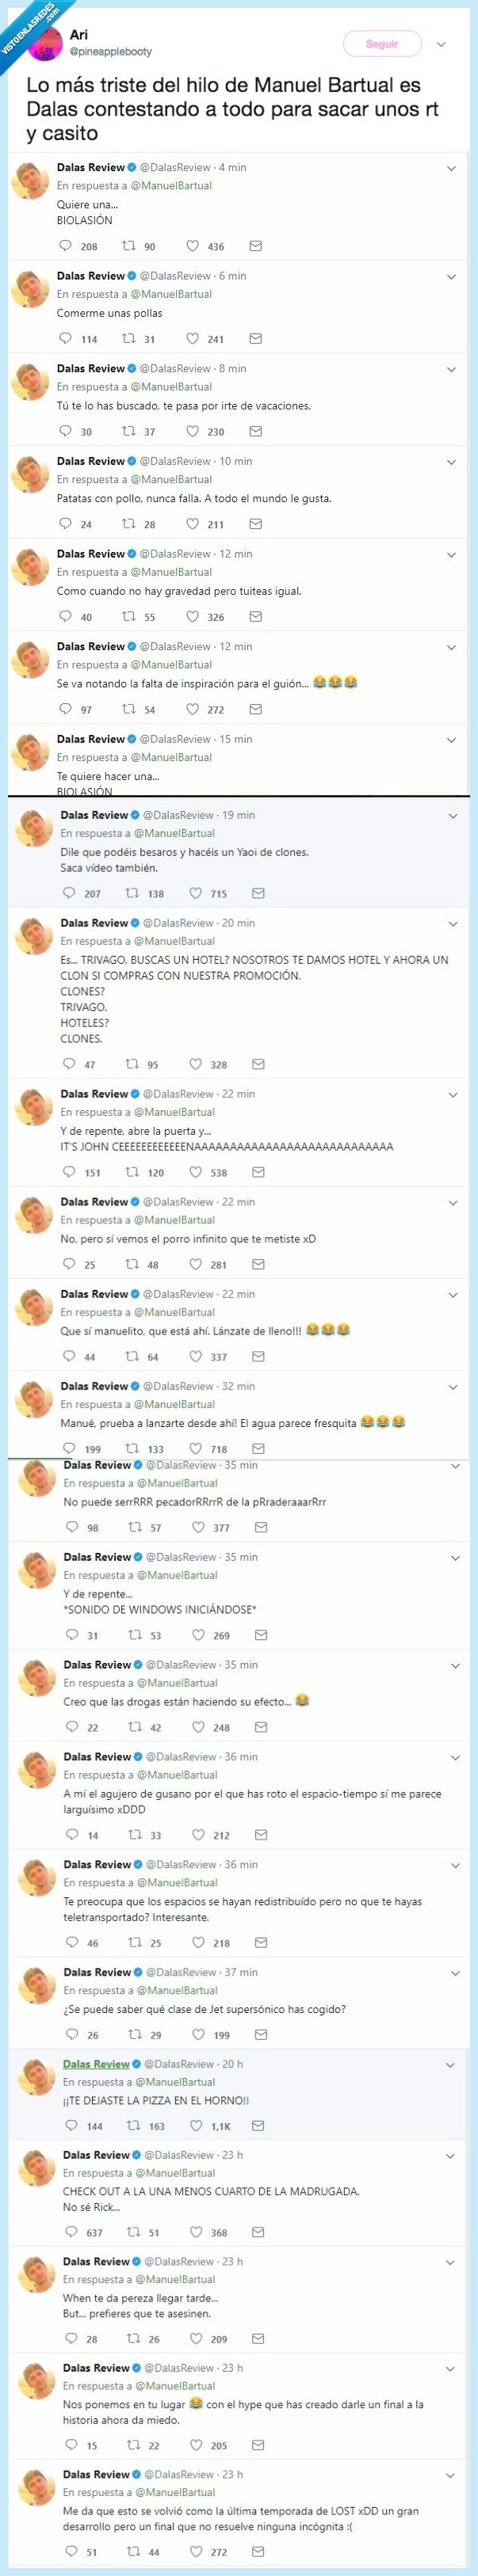Like the 'porro infinito' tweet
The height and width of the screenshot is (2576, 478).
pyautogui.click(x=196, y=1264)
